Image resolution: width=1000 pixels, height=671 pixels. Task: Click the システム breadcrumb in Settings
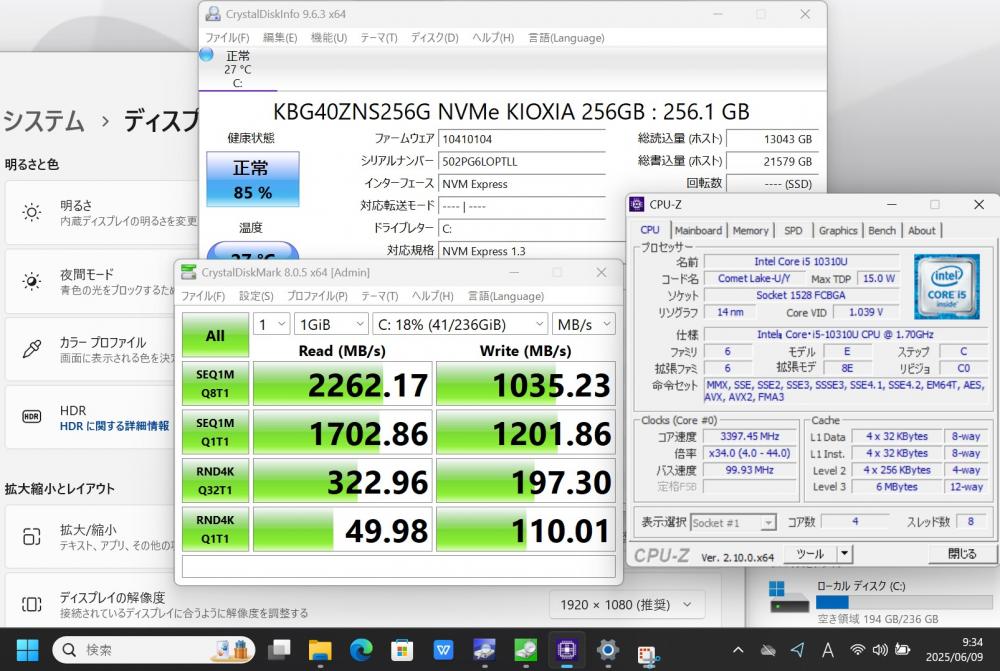click(43, 121)
